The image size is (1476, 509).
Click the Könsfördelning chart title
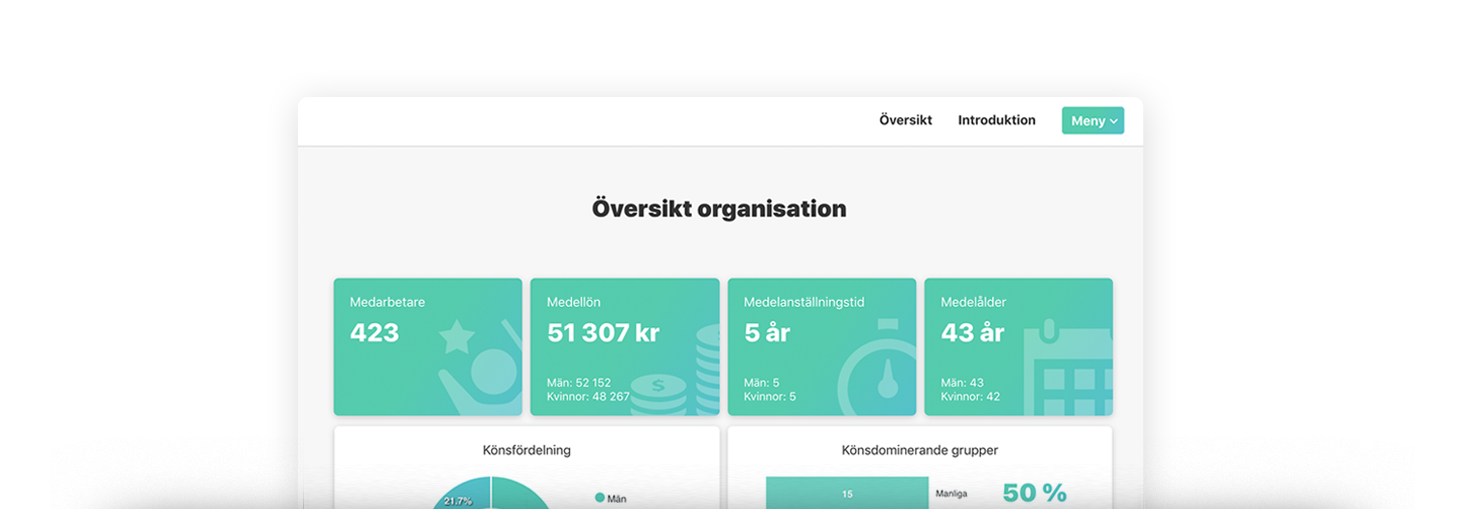[x=527, y=450]
